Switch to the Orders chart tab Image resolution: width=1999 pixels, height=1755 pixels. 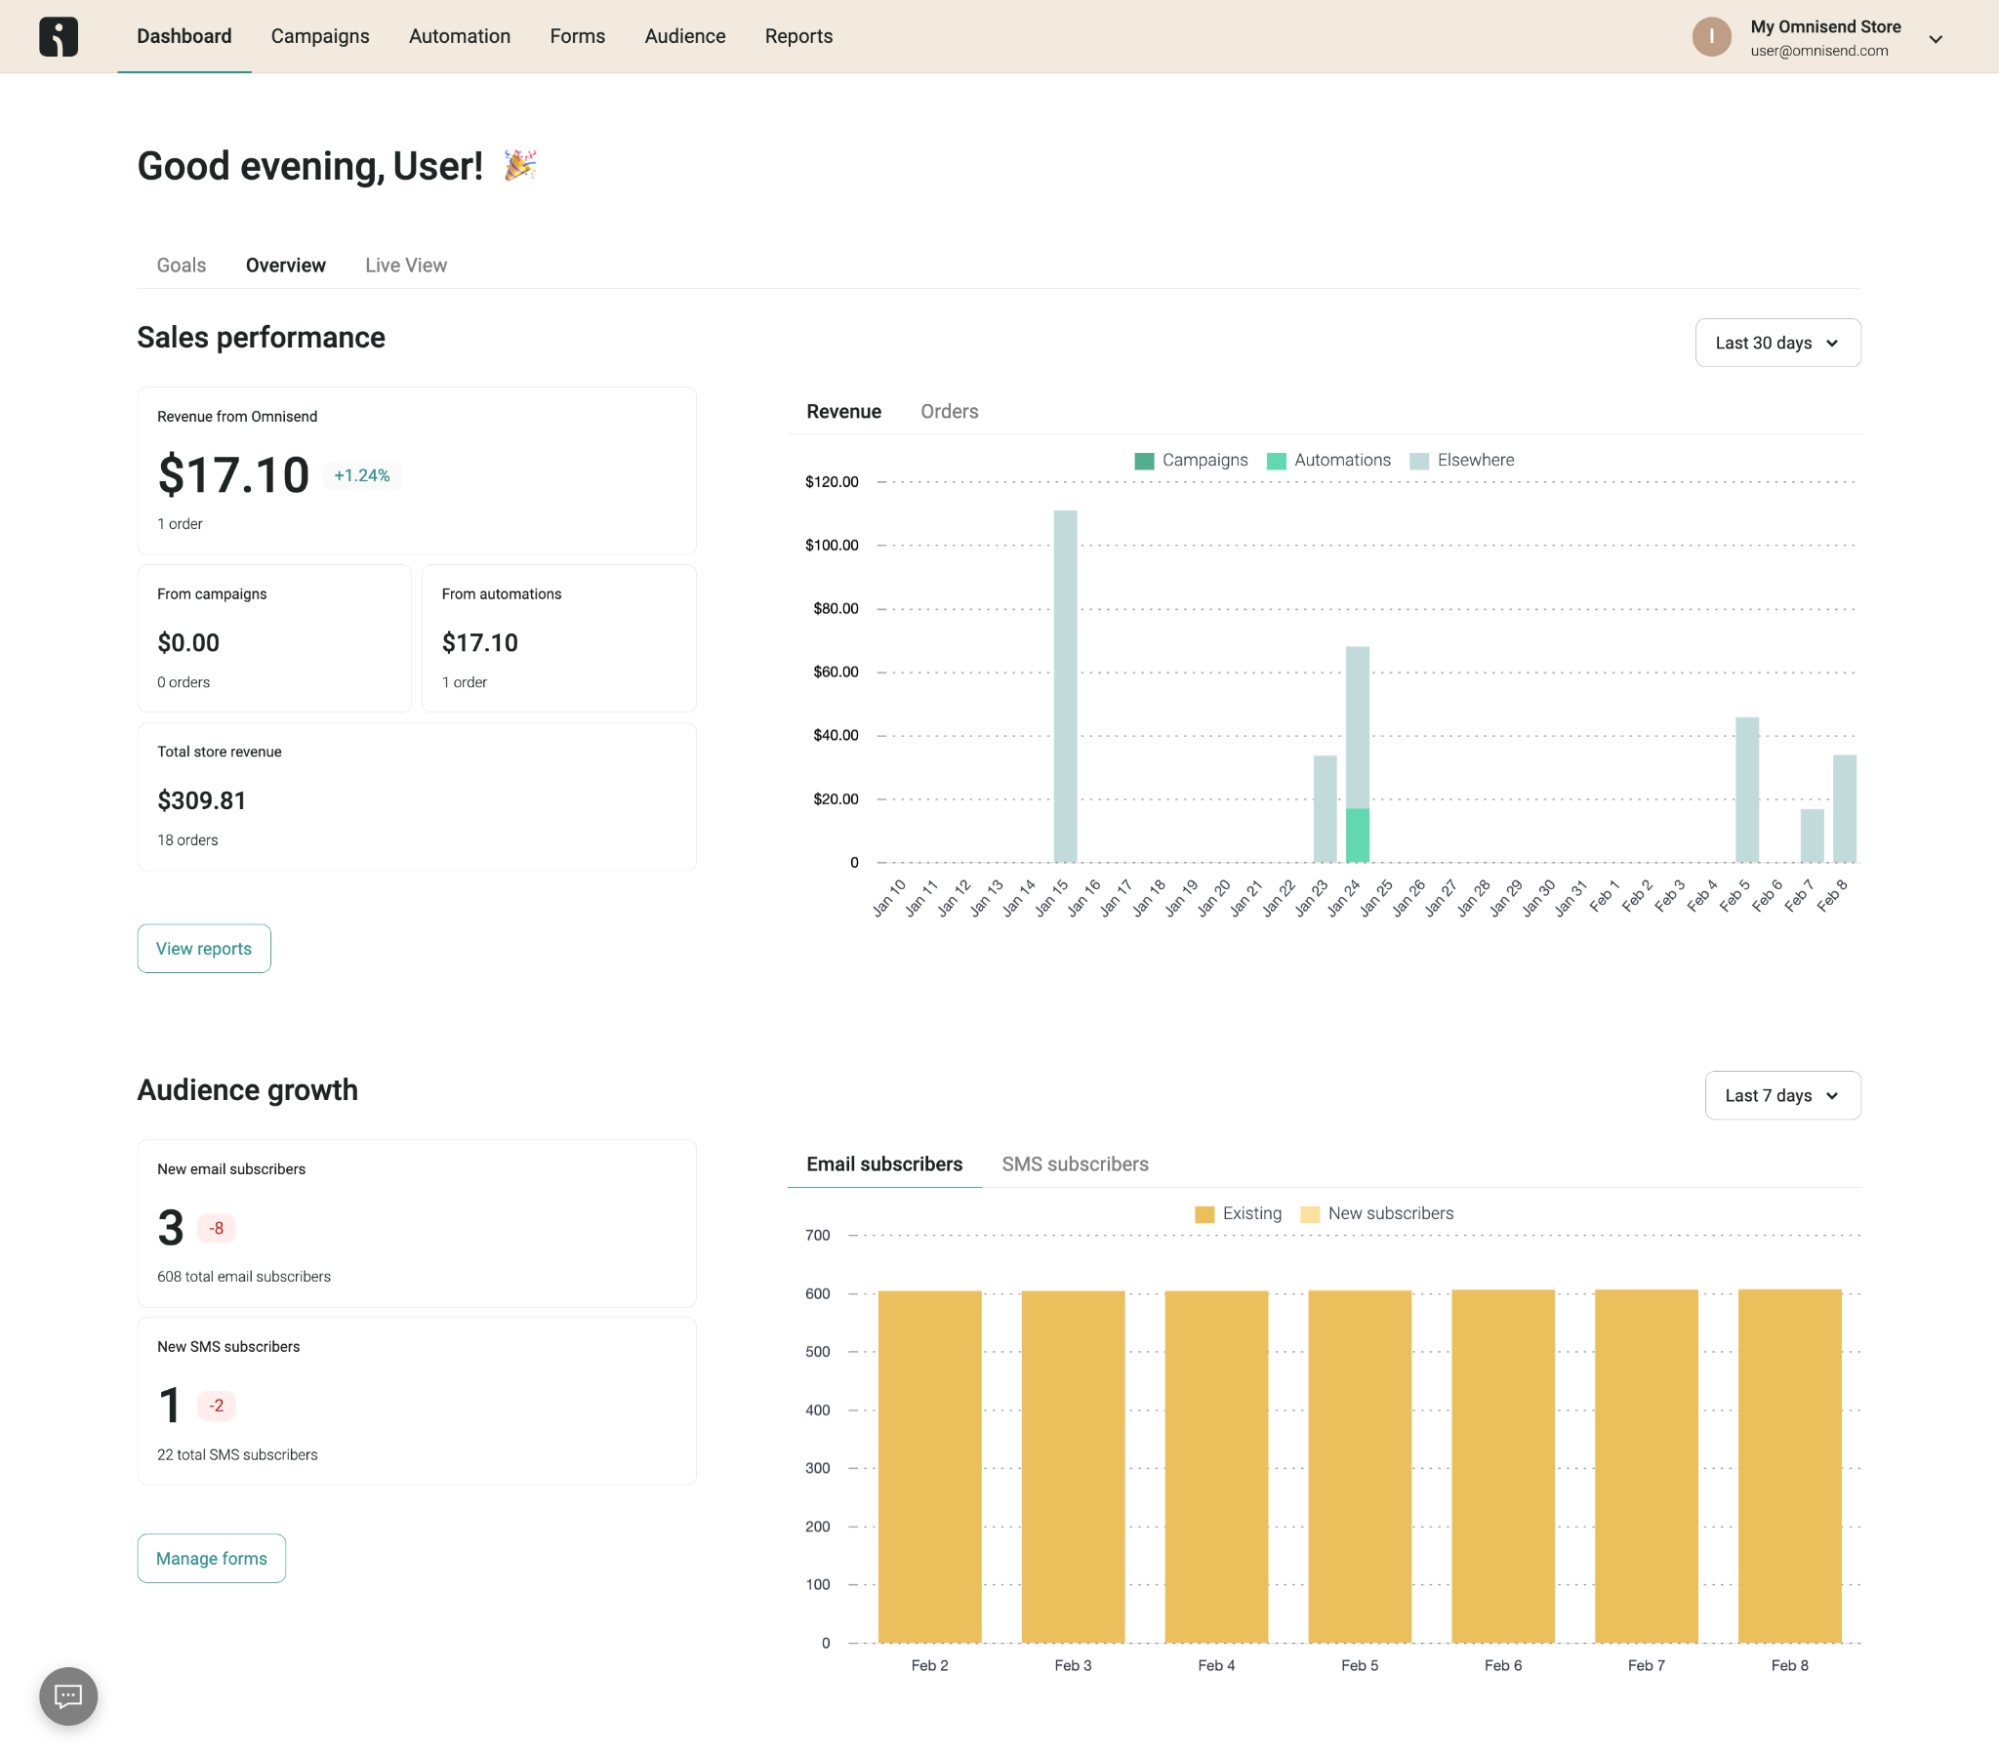pyautogui.click(x=948, y=411)
